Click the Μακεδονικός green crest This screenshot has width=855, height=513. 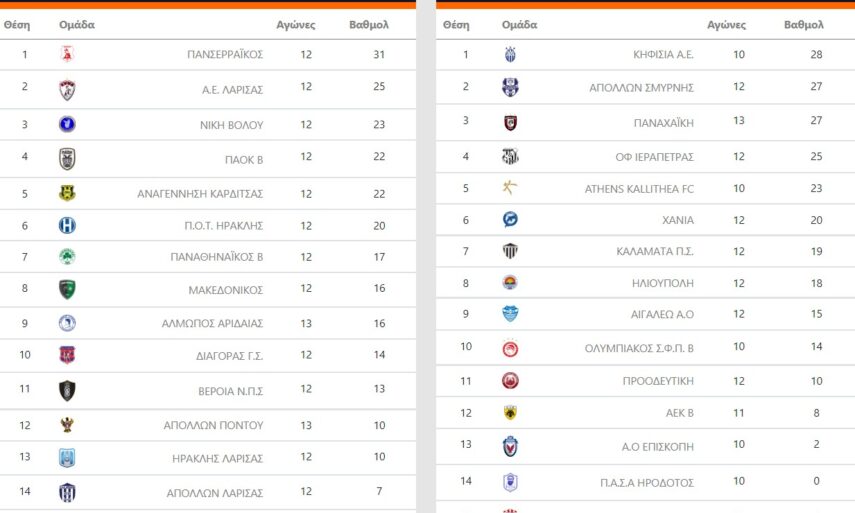pos(67,290)
